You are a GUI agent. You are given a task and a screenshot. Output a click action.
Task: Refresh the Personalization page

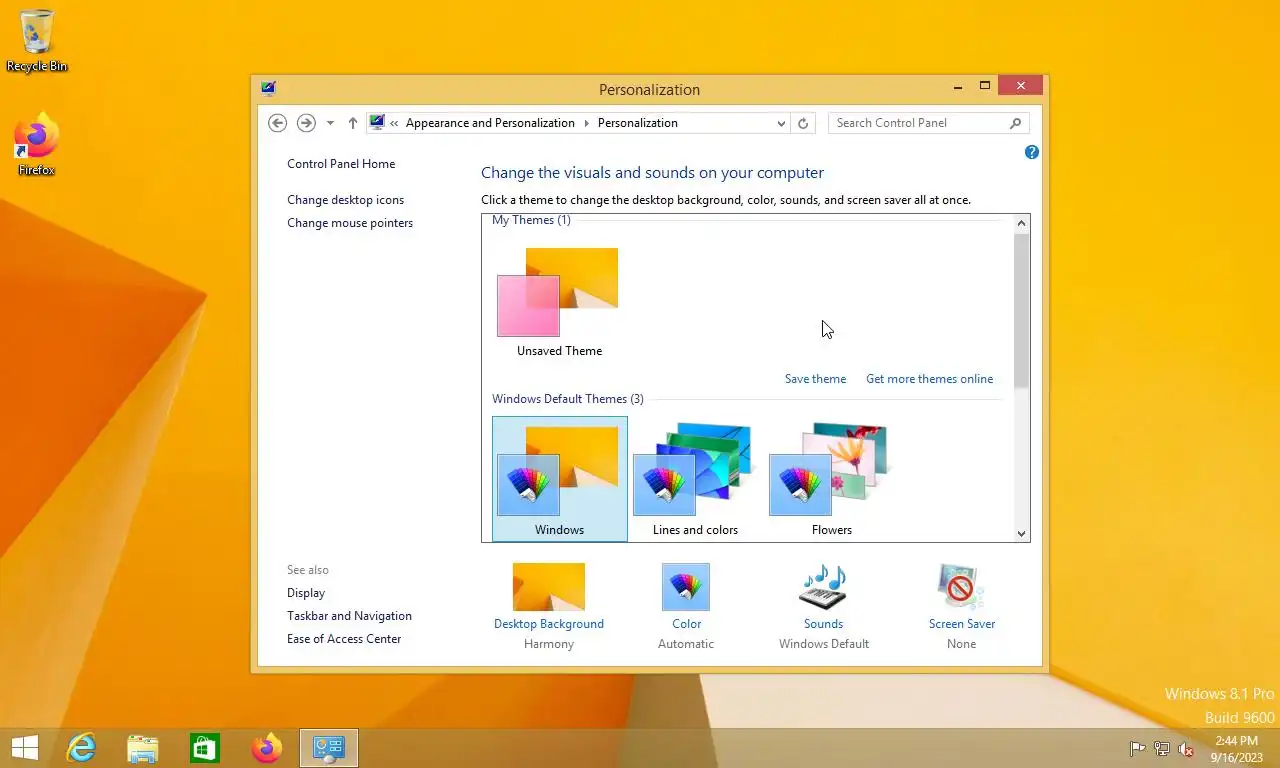pos(803,123)
